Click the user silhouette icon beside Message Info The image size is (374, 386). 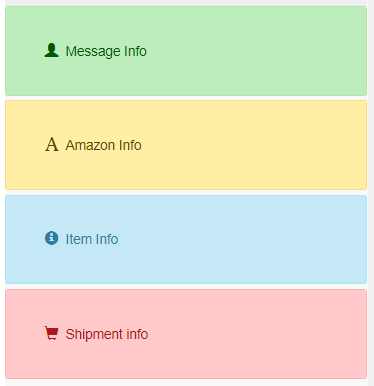(x=52, y=50)
